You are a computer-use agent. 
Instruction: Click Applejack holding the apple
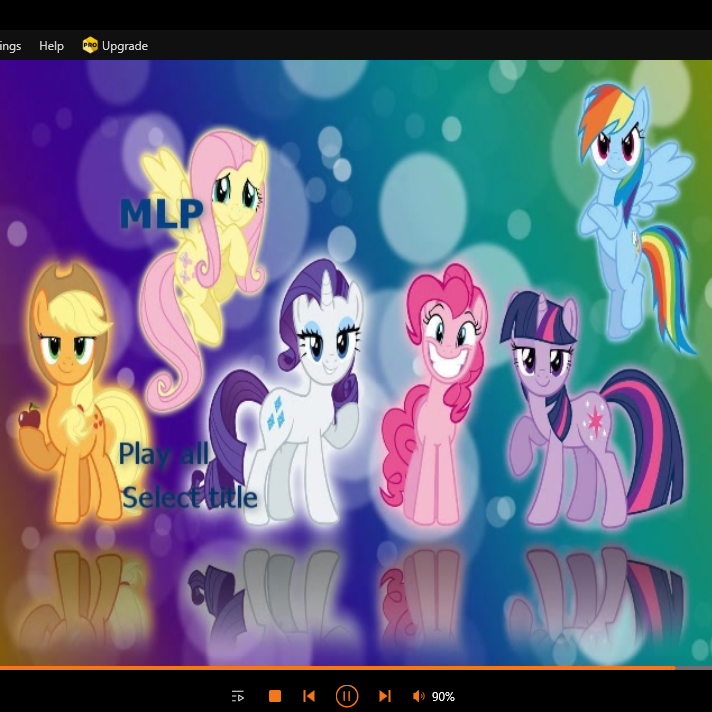click(75, 400)
